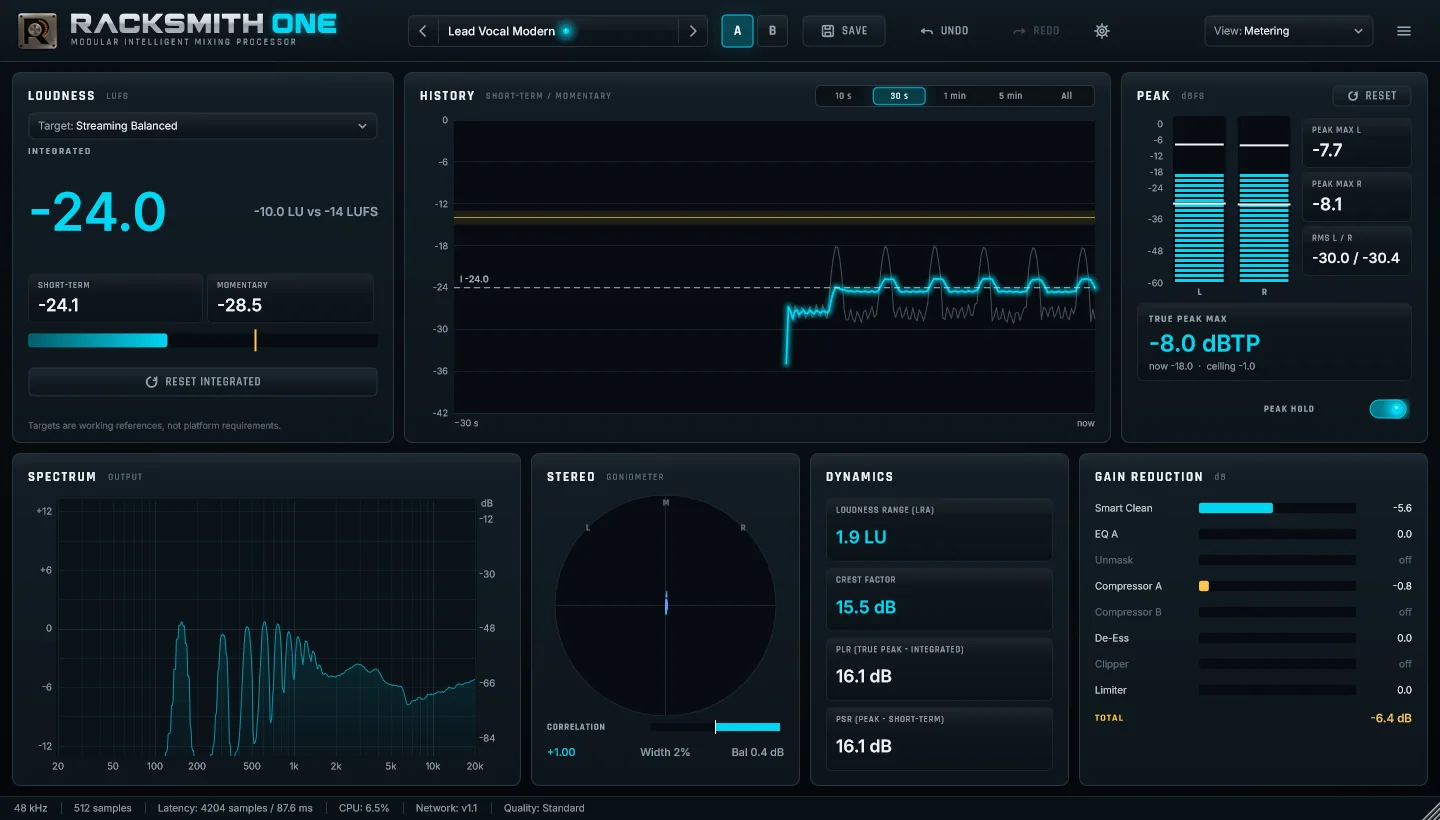Select the 10 s history range
1440x820 pixels.
click(x=843, y=96)
